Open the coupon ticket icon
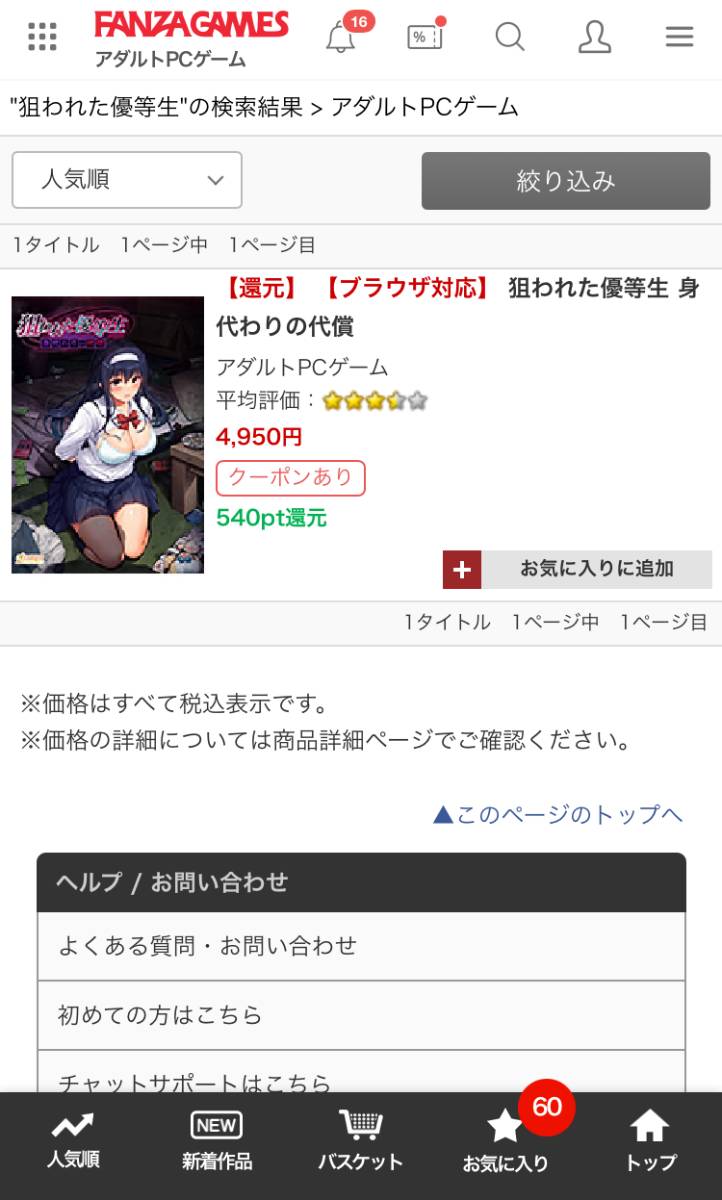722x1200 pixels. 425,37
